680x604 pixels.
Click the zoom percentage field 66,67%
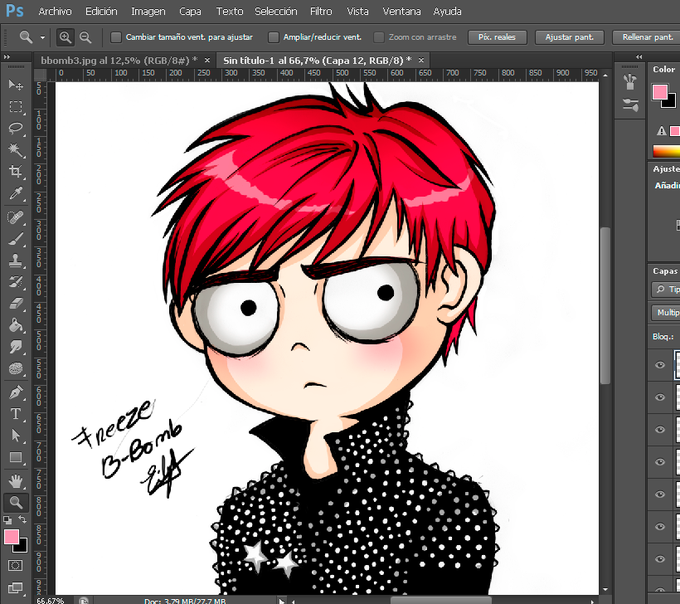[50, 601]
